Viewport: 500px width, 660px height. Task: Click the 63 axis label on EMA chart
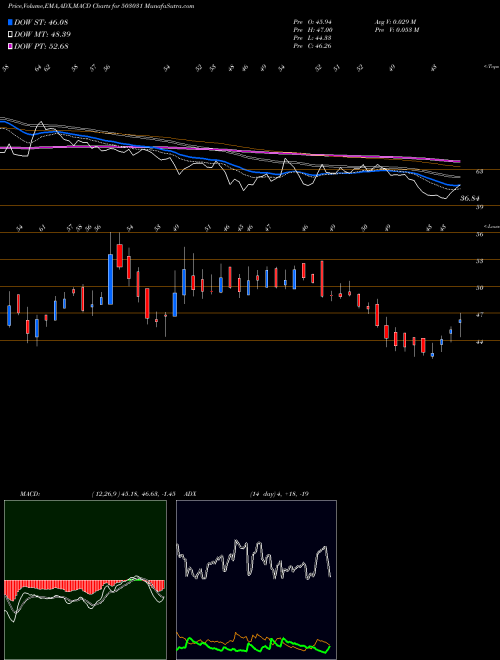coord(479,172)
